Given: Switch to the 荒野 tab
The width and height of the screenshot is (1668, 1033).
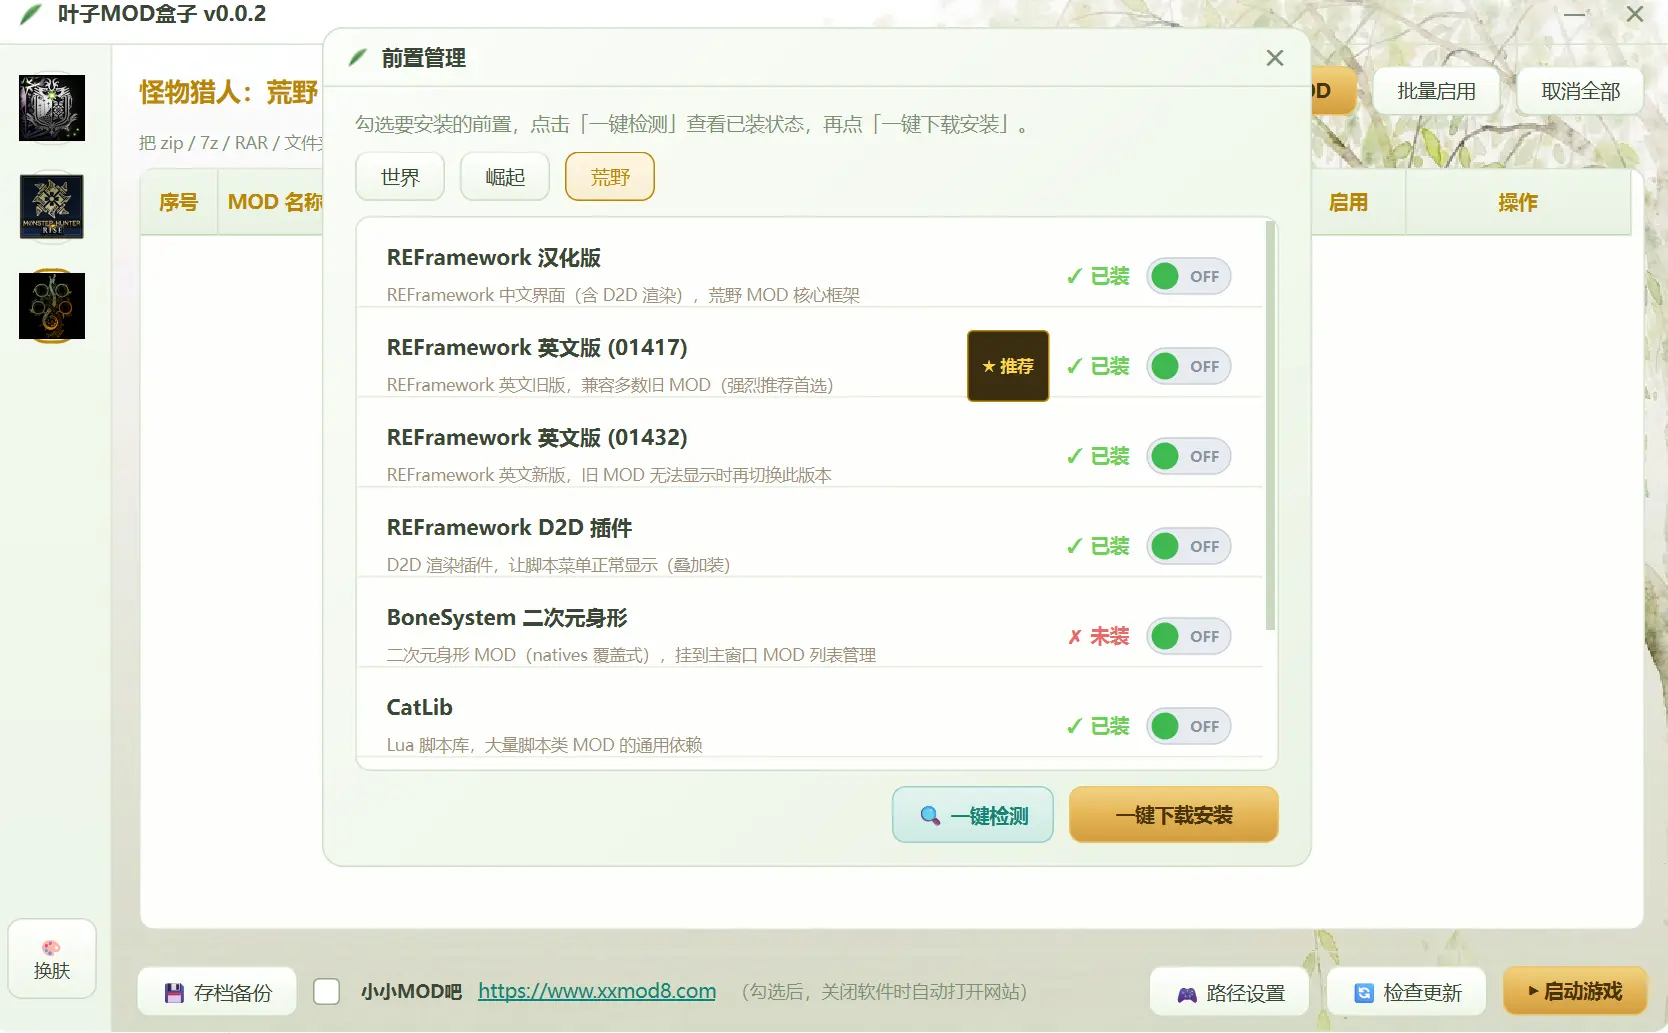Looking at the screenshot, I should click(610, 177).
